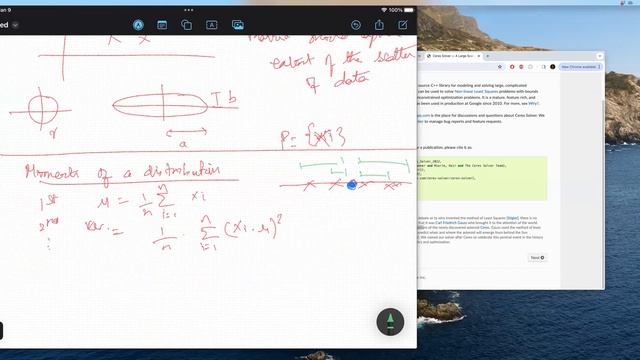Follow the Non-linear Least Squares link
Viewport: 640px width, 360px height.
(x=476, y=91)
